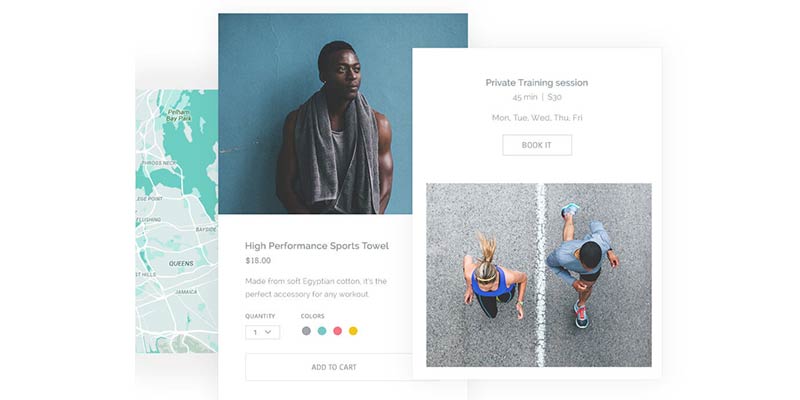
Task: Click the Jamaica label on the map
Action: point(186,292)
